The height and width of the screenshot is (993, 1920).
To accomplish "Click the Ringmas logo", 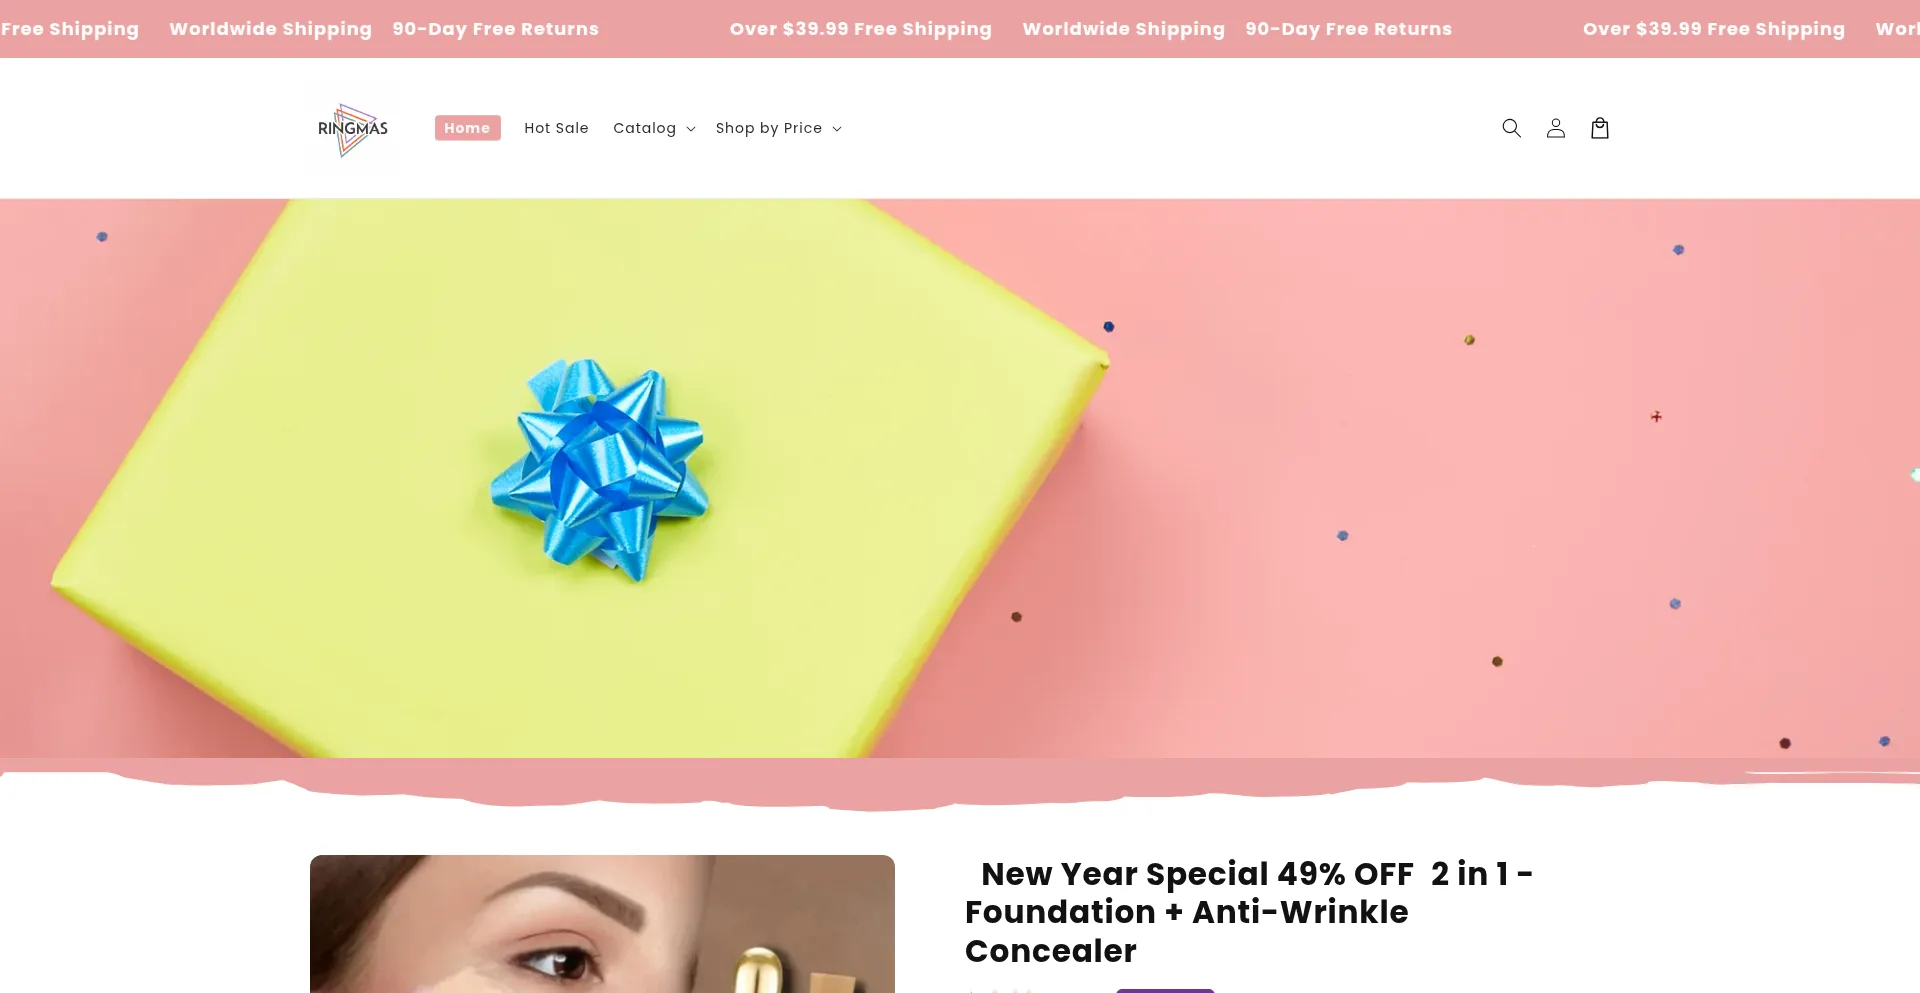I will [x=353, y=129].
